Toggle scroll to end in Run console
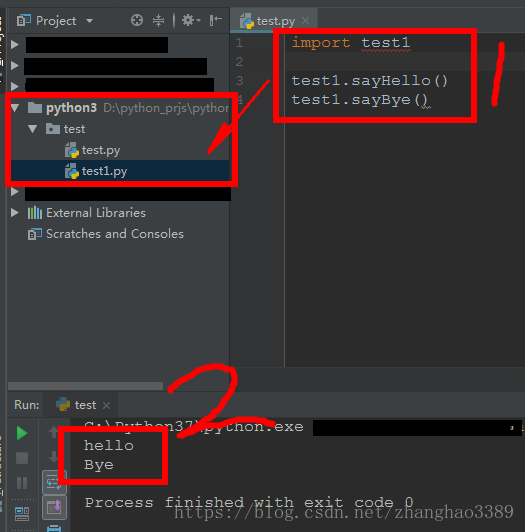The width and height of the screenshot is (525, 532). pyautogui.click(x=54, y=507)
